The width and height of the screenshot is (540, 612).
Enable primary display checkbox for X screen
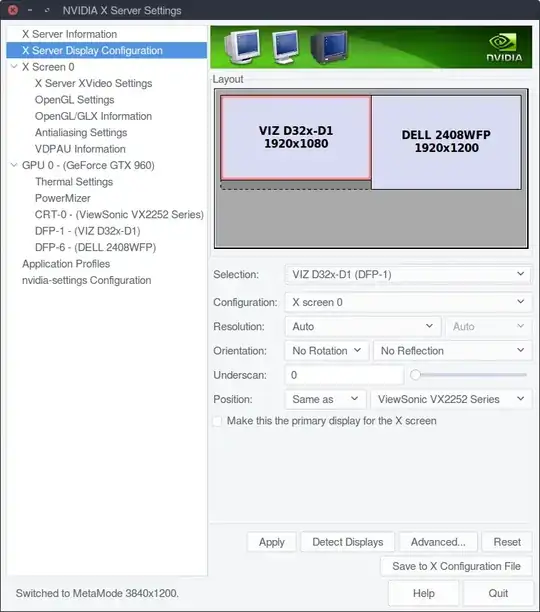tap(217, 421)
